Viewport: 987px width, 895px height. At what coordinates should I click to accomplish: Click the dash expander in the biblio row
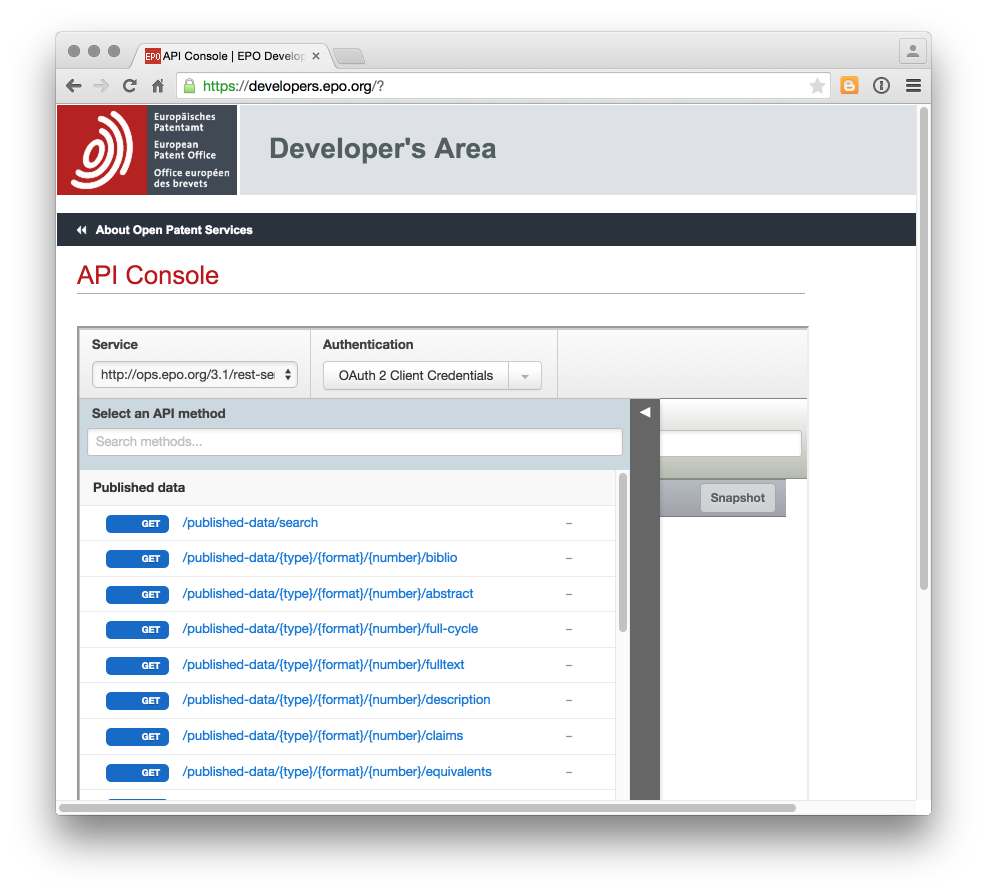[569, 559]
